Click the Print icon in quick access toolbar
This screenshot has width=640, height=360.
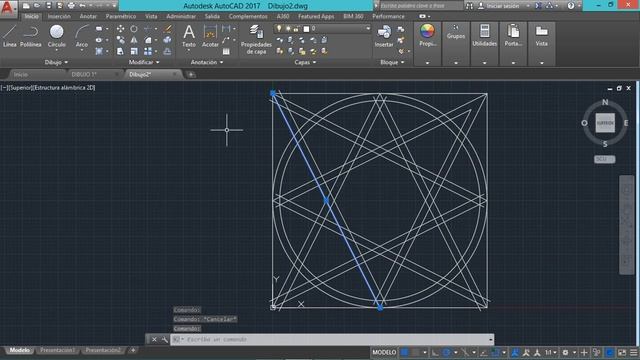pyautogui.click(x=71, y=6)
